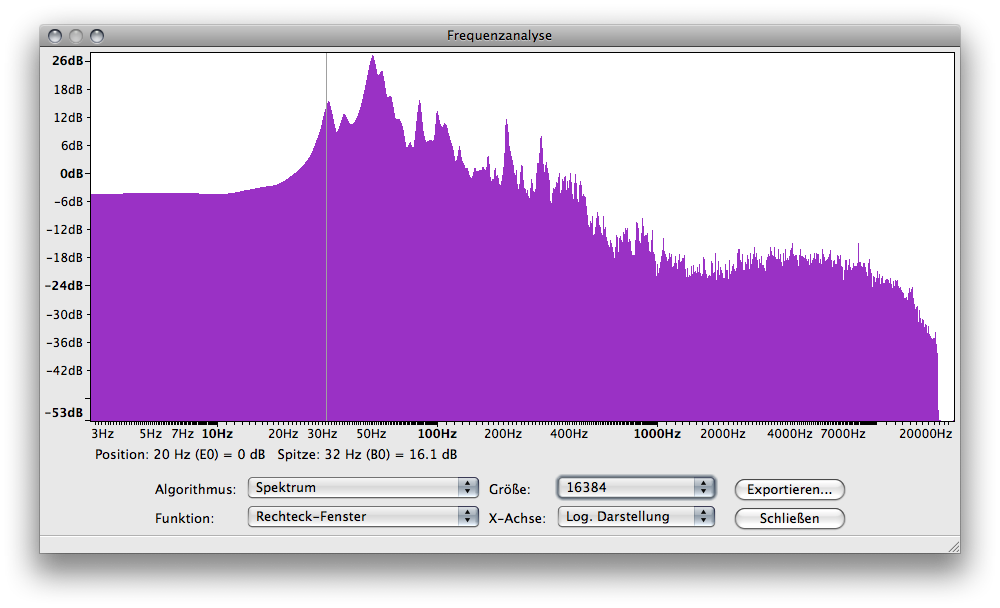Image resolution: width=1000 pixels, height=608 pixels.
Task: Zoom the window using the third titlebar button
Action: tap(97, 36)
